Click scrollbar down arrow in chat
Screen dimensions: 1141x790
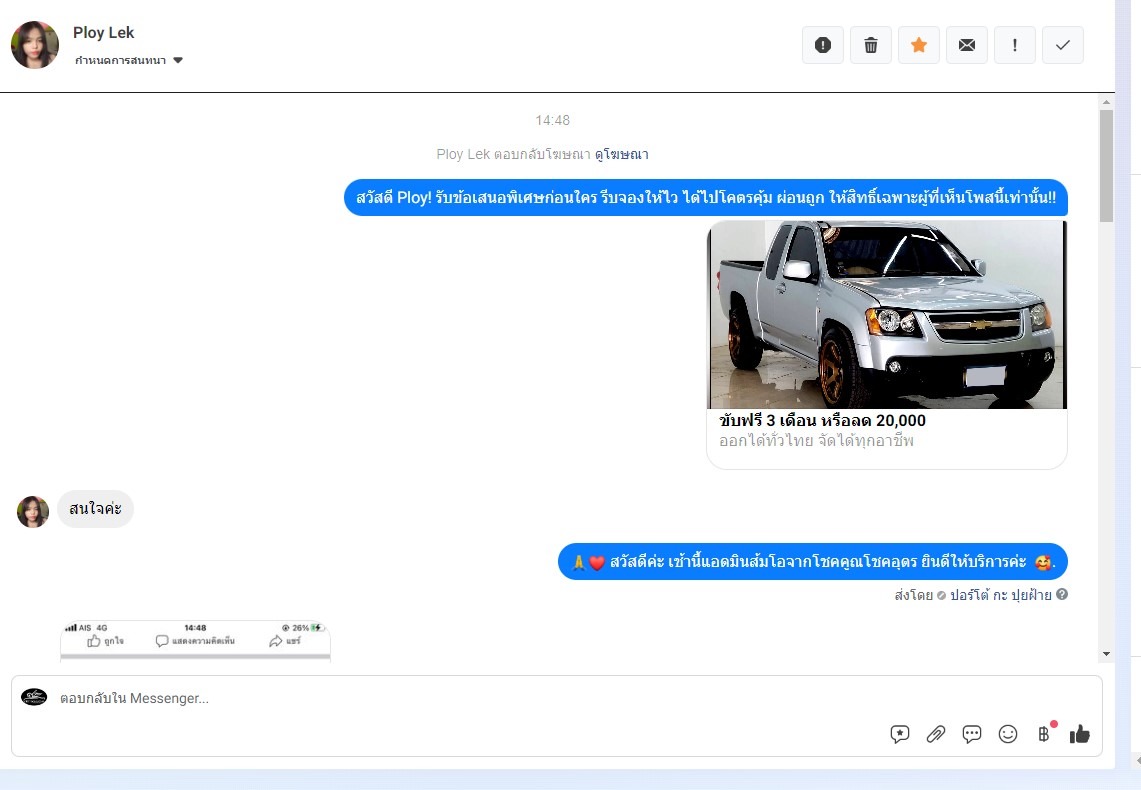coord(1106,654)
